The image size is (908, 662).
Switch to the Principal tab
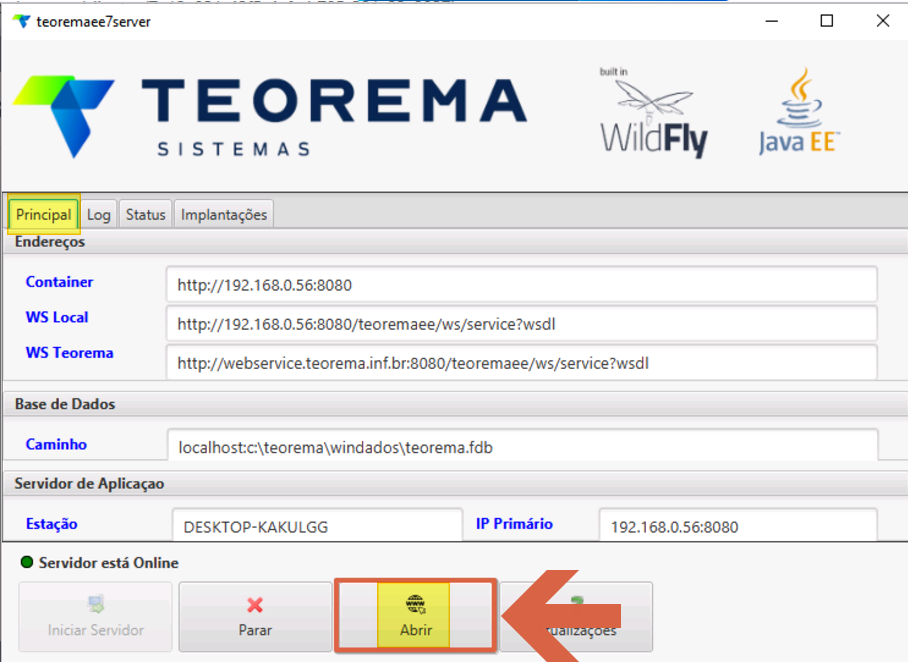(43, 214)
